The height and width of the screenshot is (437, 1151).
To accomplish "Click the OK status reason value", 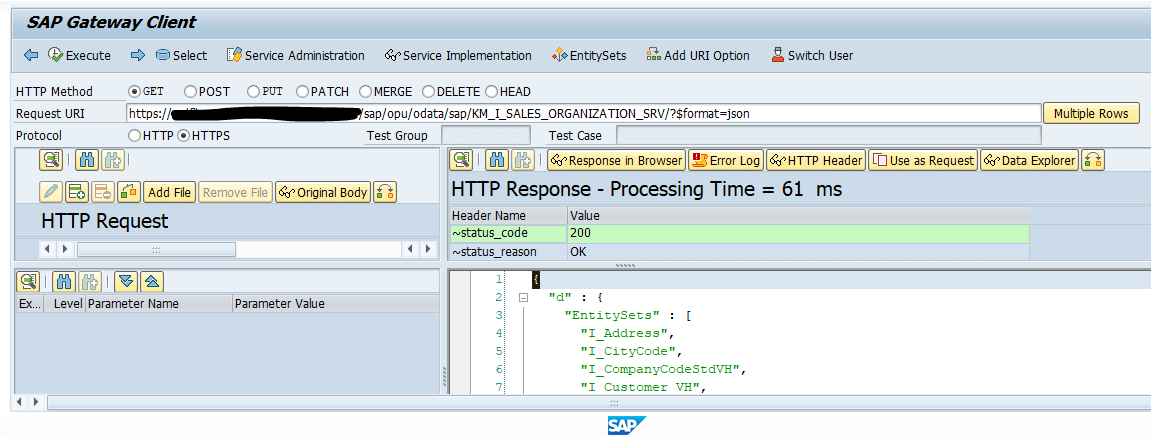I will pos(799,252).
